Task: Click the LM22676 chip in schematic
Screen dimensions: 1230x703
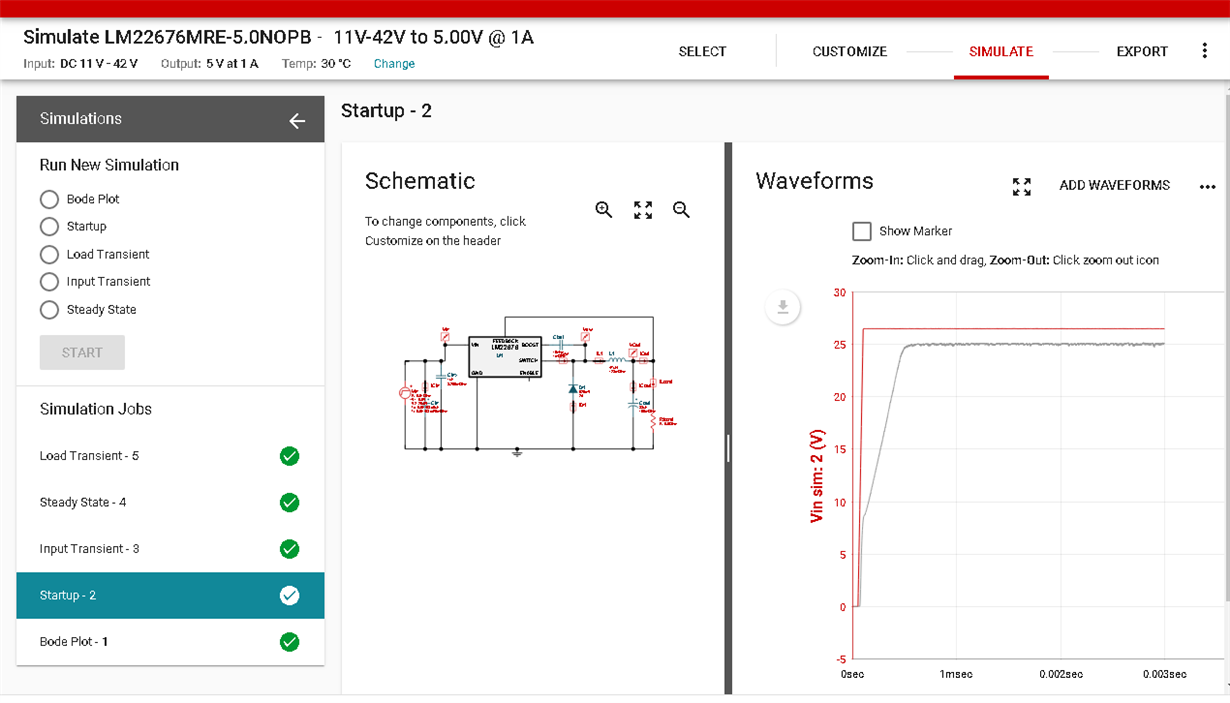Action: coord(505,358)
